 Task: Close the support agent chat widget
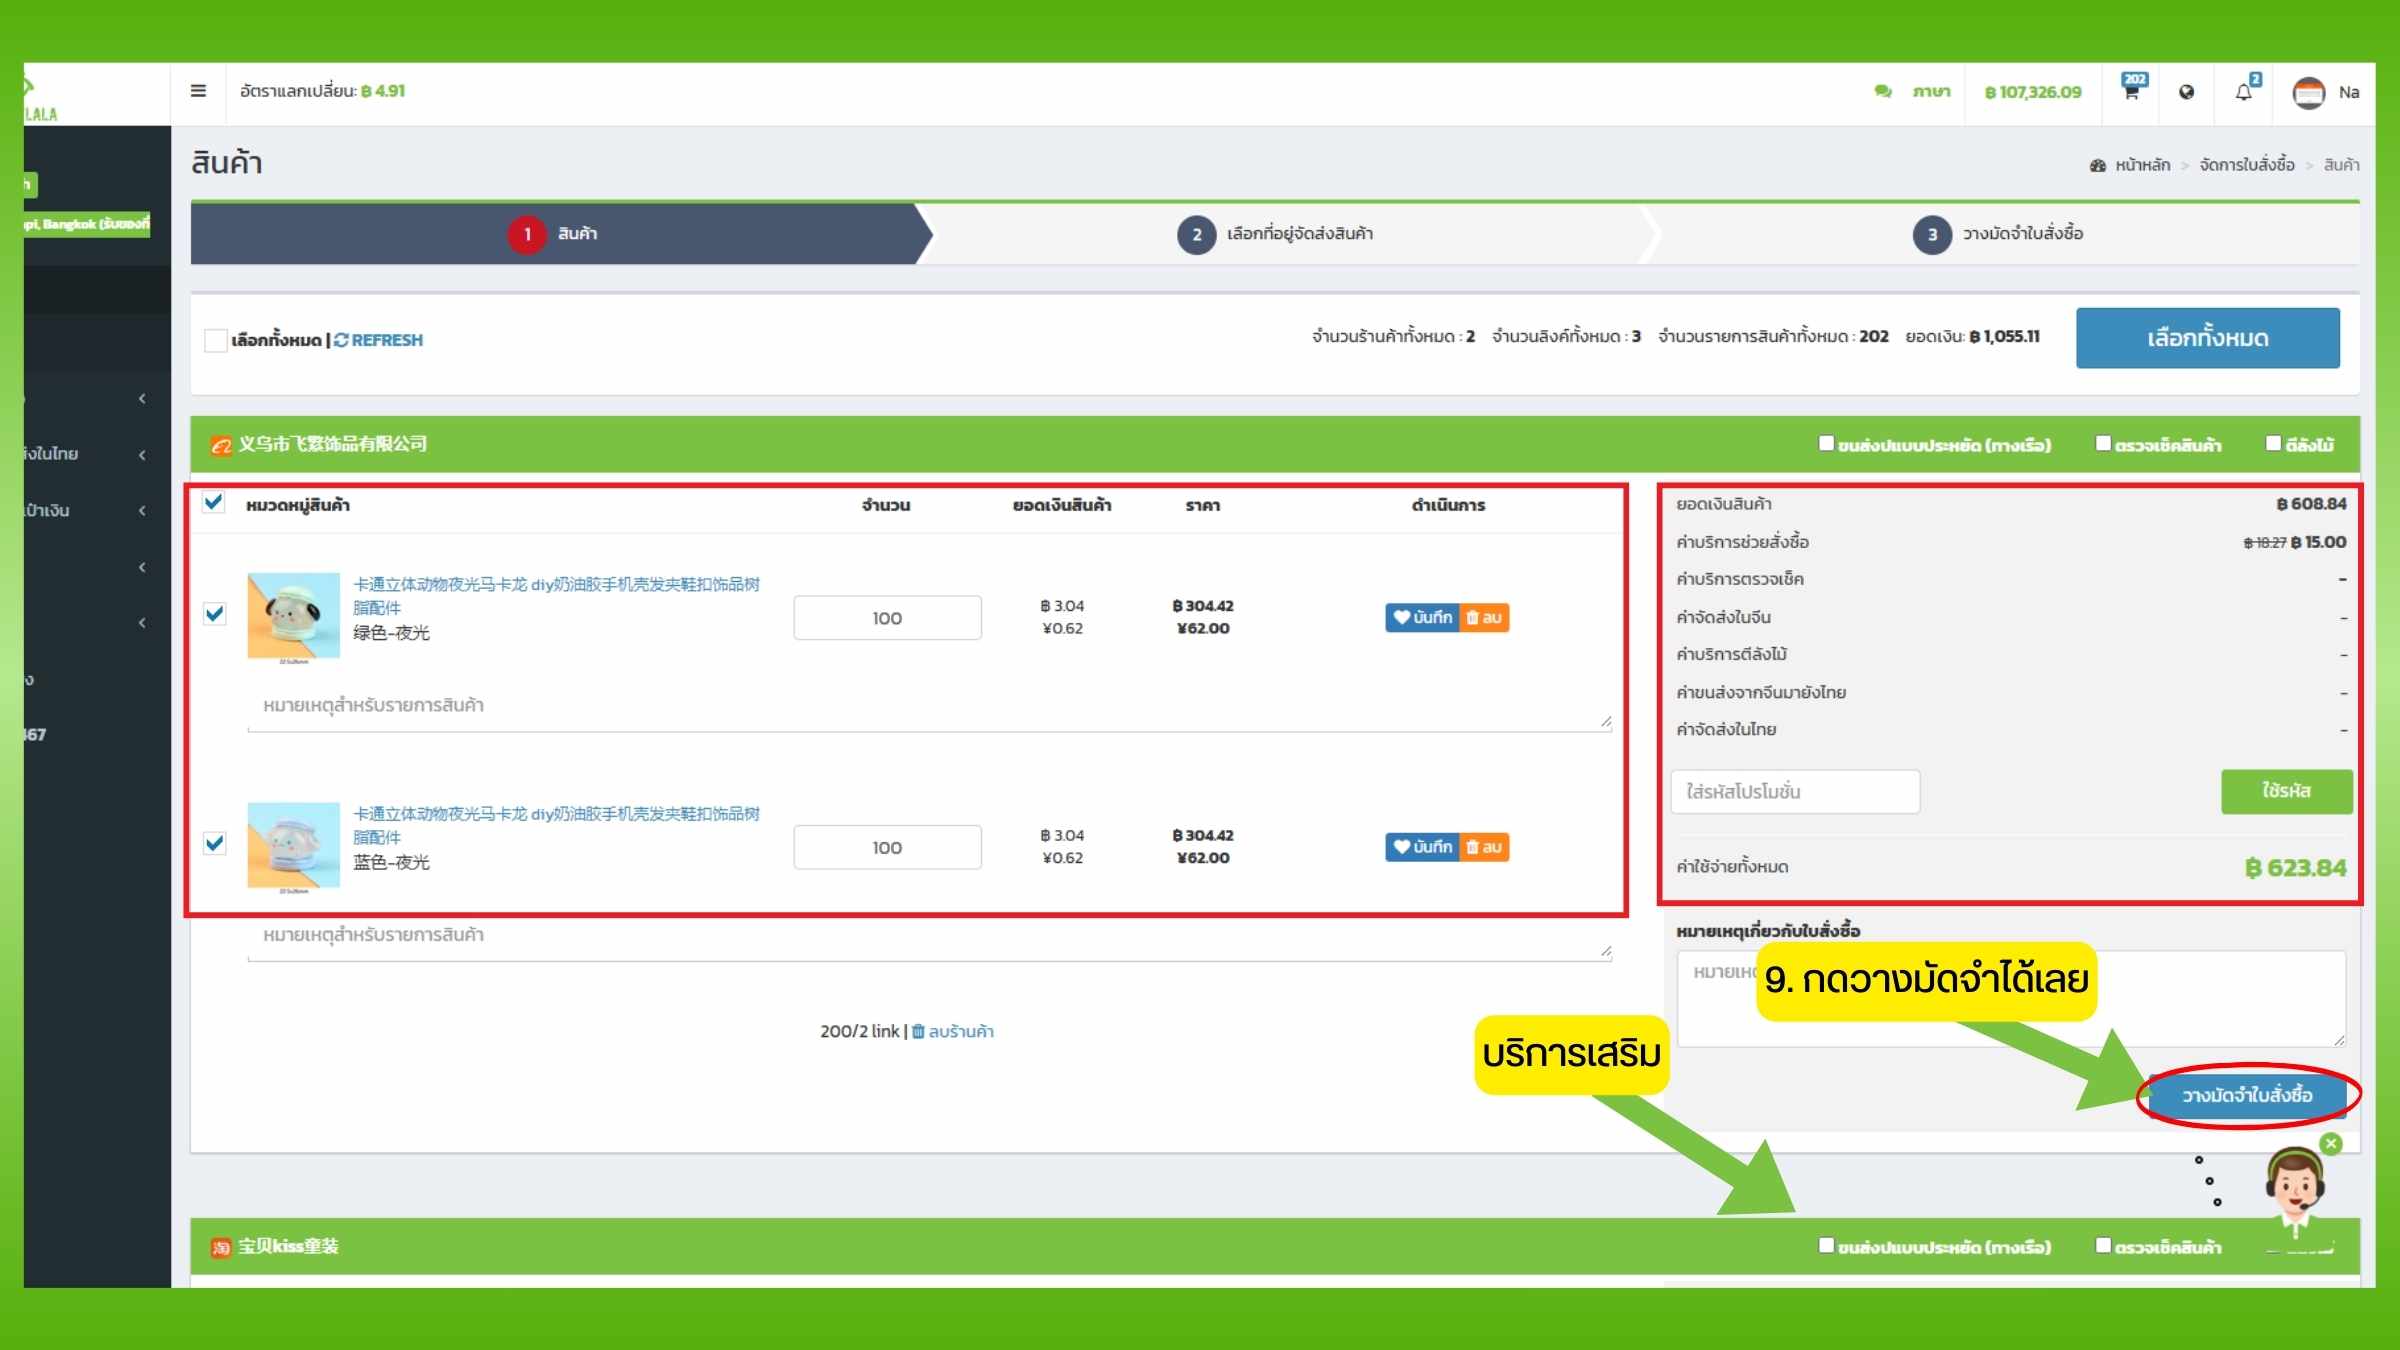2331,1144
